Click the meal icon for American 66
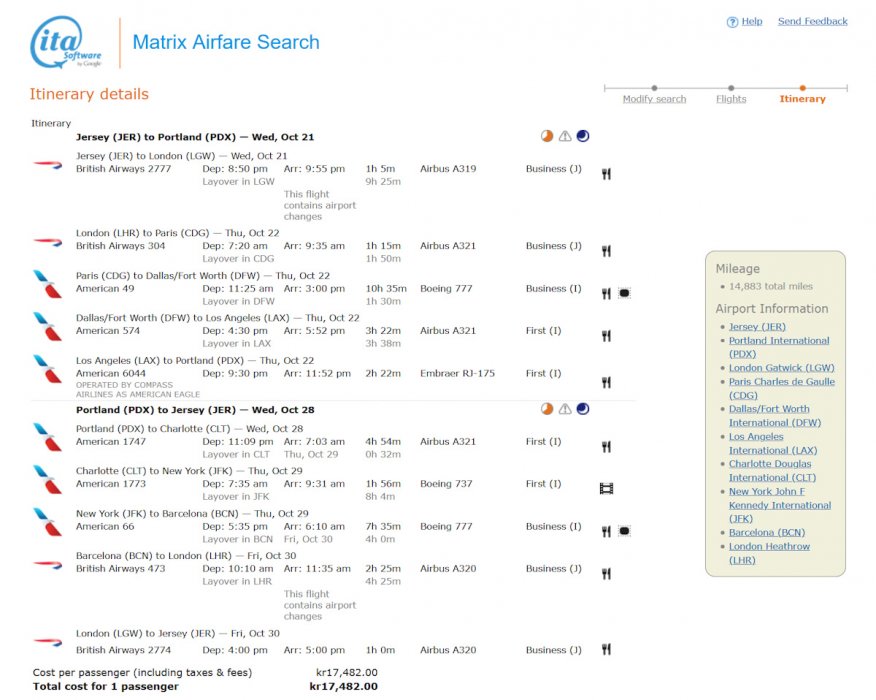This screenshot has width=876, height=700. click(606, 532)
